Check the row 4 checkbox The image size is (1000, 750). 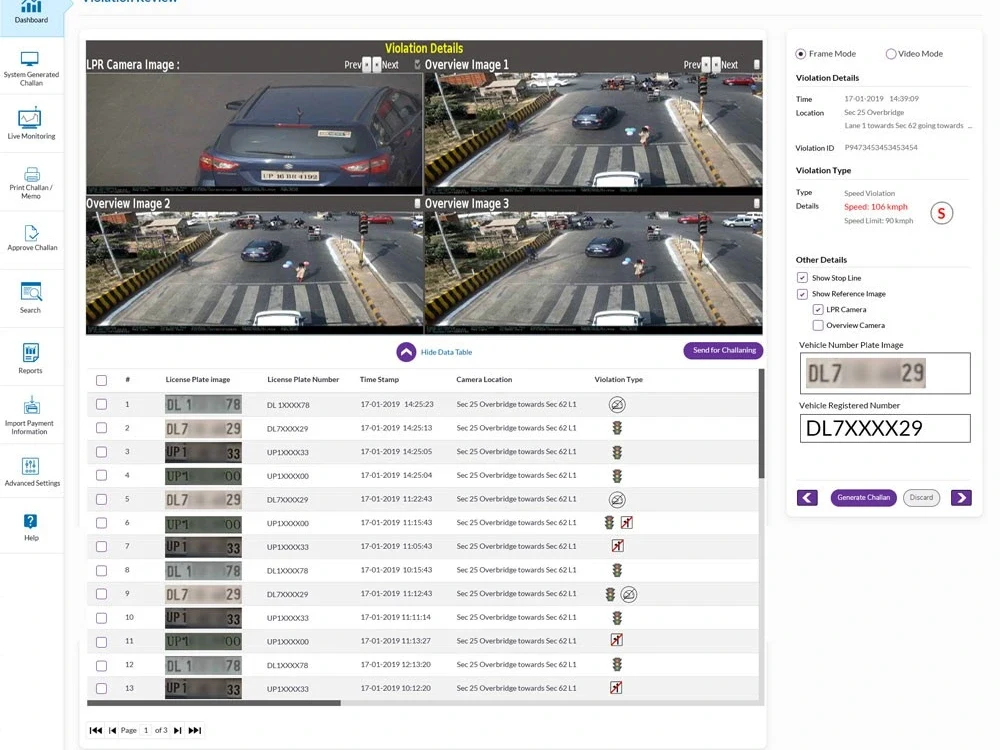point(101,475)
